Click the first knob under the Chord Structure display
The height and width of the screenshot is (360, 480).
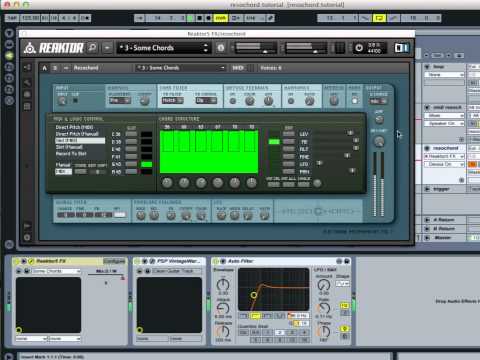167,183
